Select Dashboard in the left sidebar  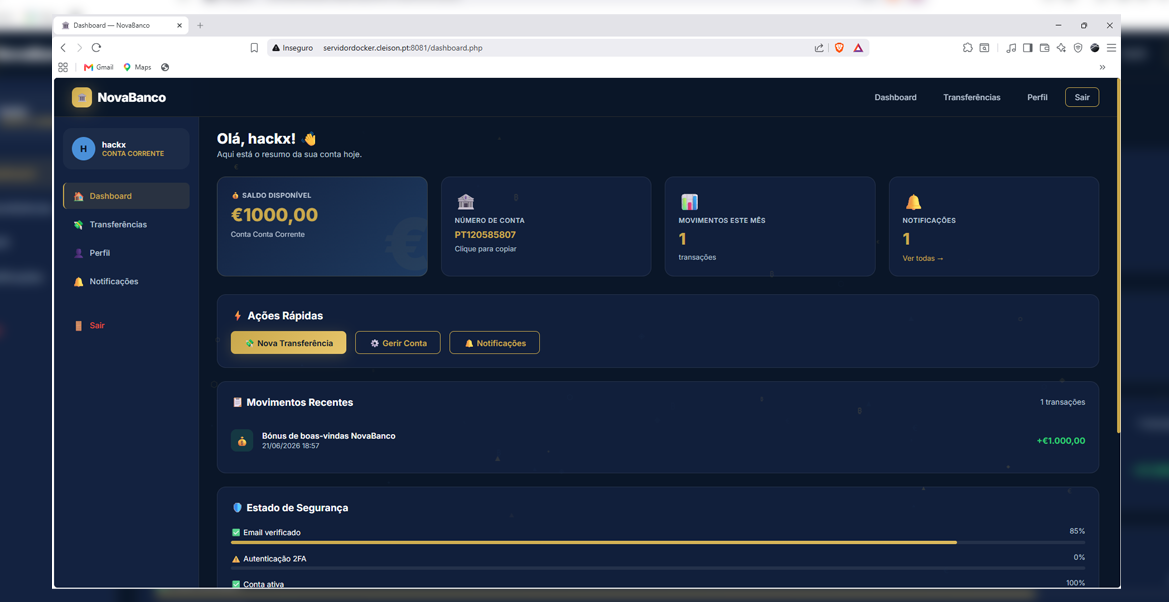click(x=126, y=196)
